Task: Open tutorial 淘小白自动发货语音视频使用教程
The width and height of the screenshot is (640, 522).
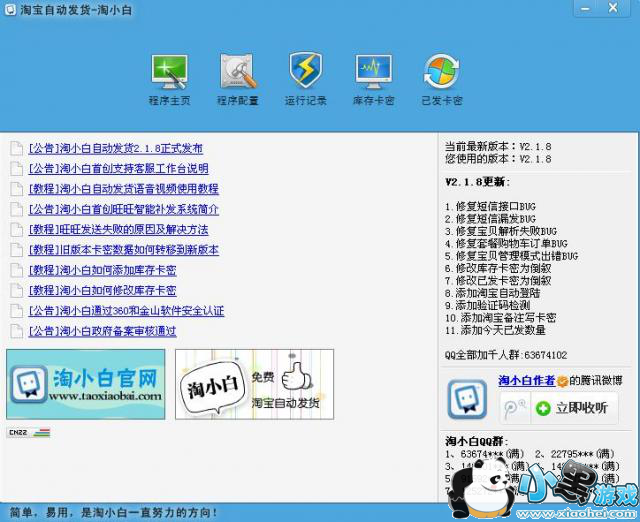Action: 124,189
